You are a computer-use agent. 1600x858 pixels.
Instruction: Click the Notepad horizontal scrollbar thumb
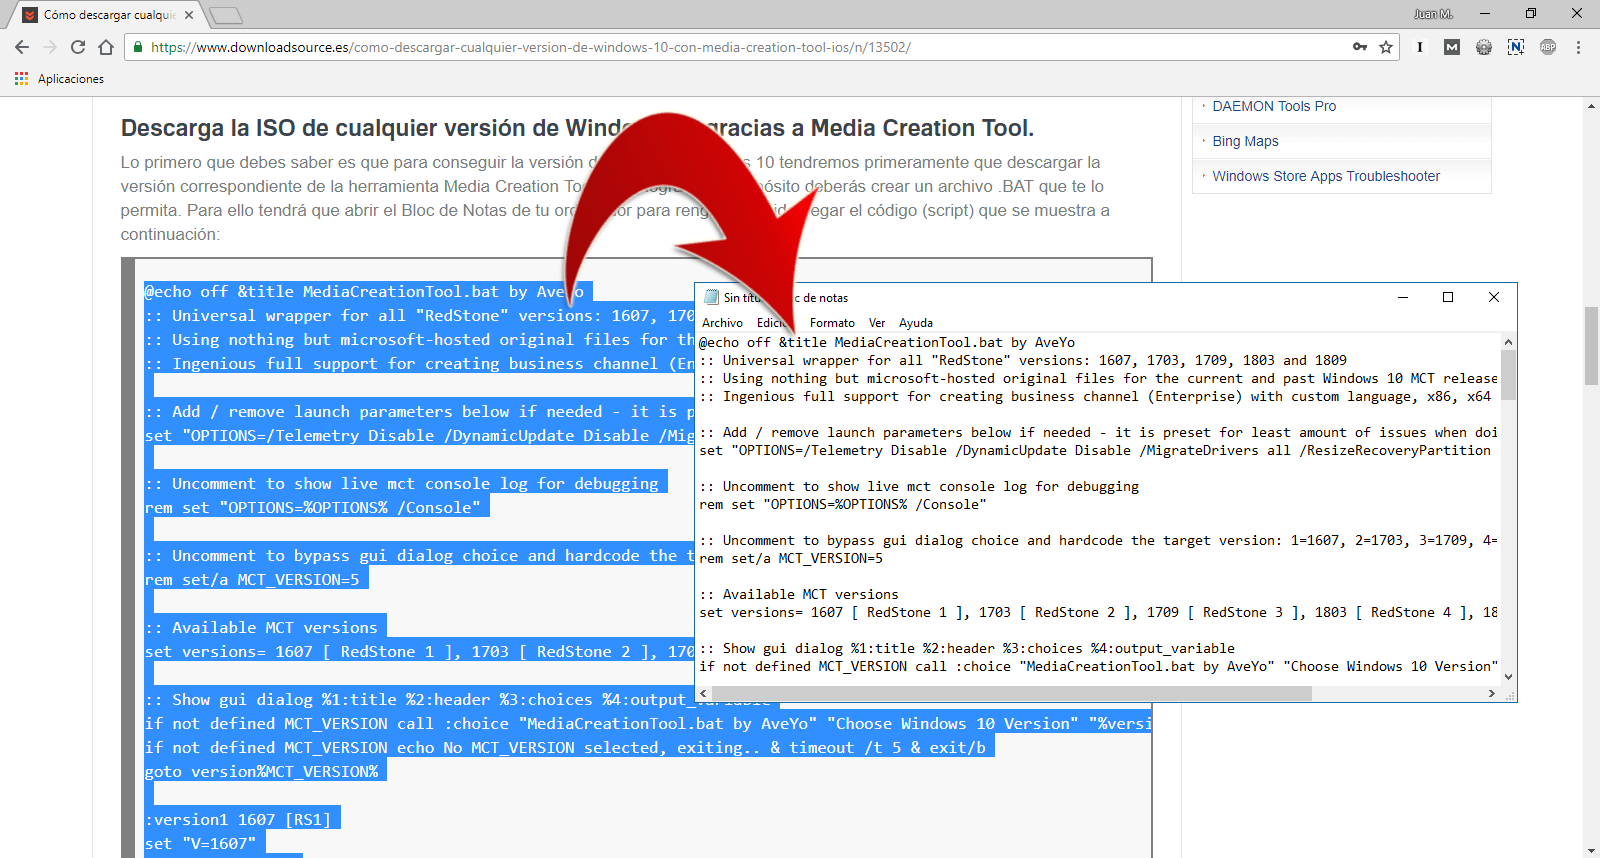pyautogui.click(x=1011, y=693)
